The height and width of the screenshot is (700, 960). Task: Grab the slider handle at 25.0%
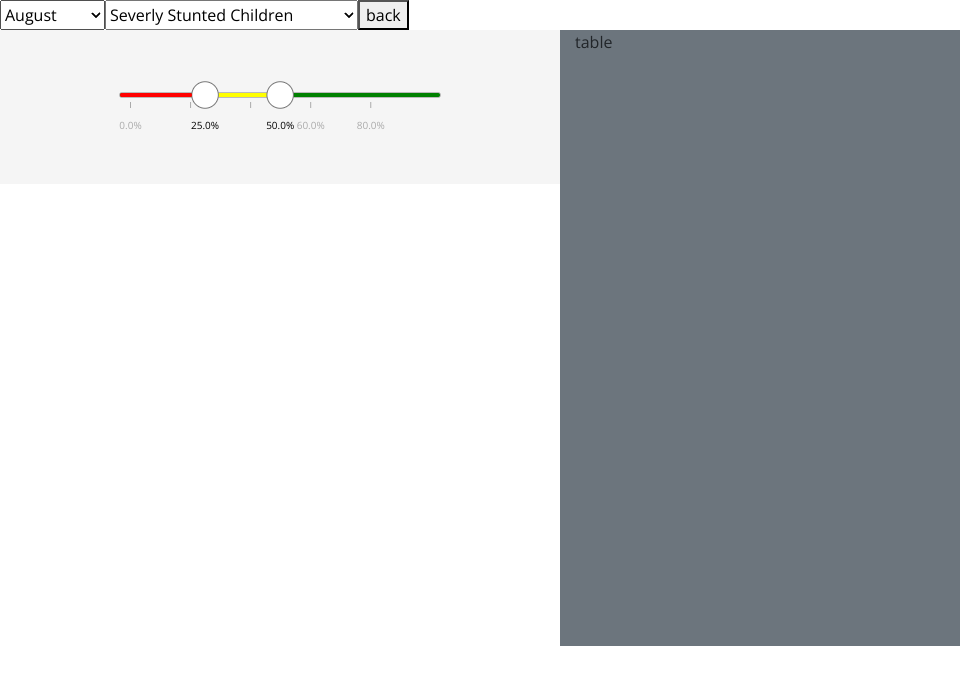pos(205,95)
